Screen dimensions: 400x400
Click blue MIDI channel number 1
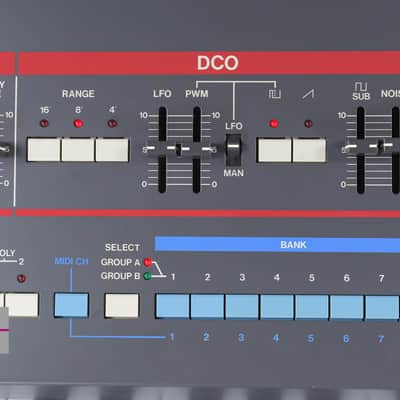click(x=172, y=337)
